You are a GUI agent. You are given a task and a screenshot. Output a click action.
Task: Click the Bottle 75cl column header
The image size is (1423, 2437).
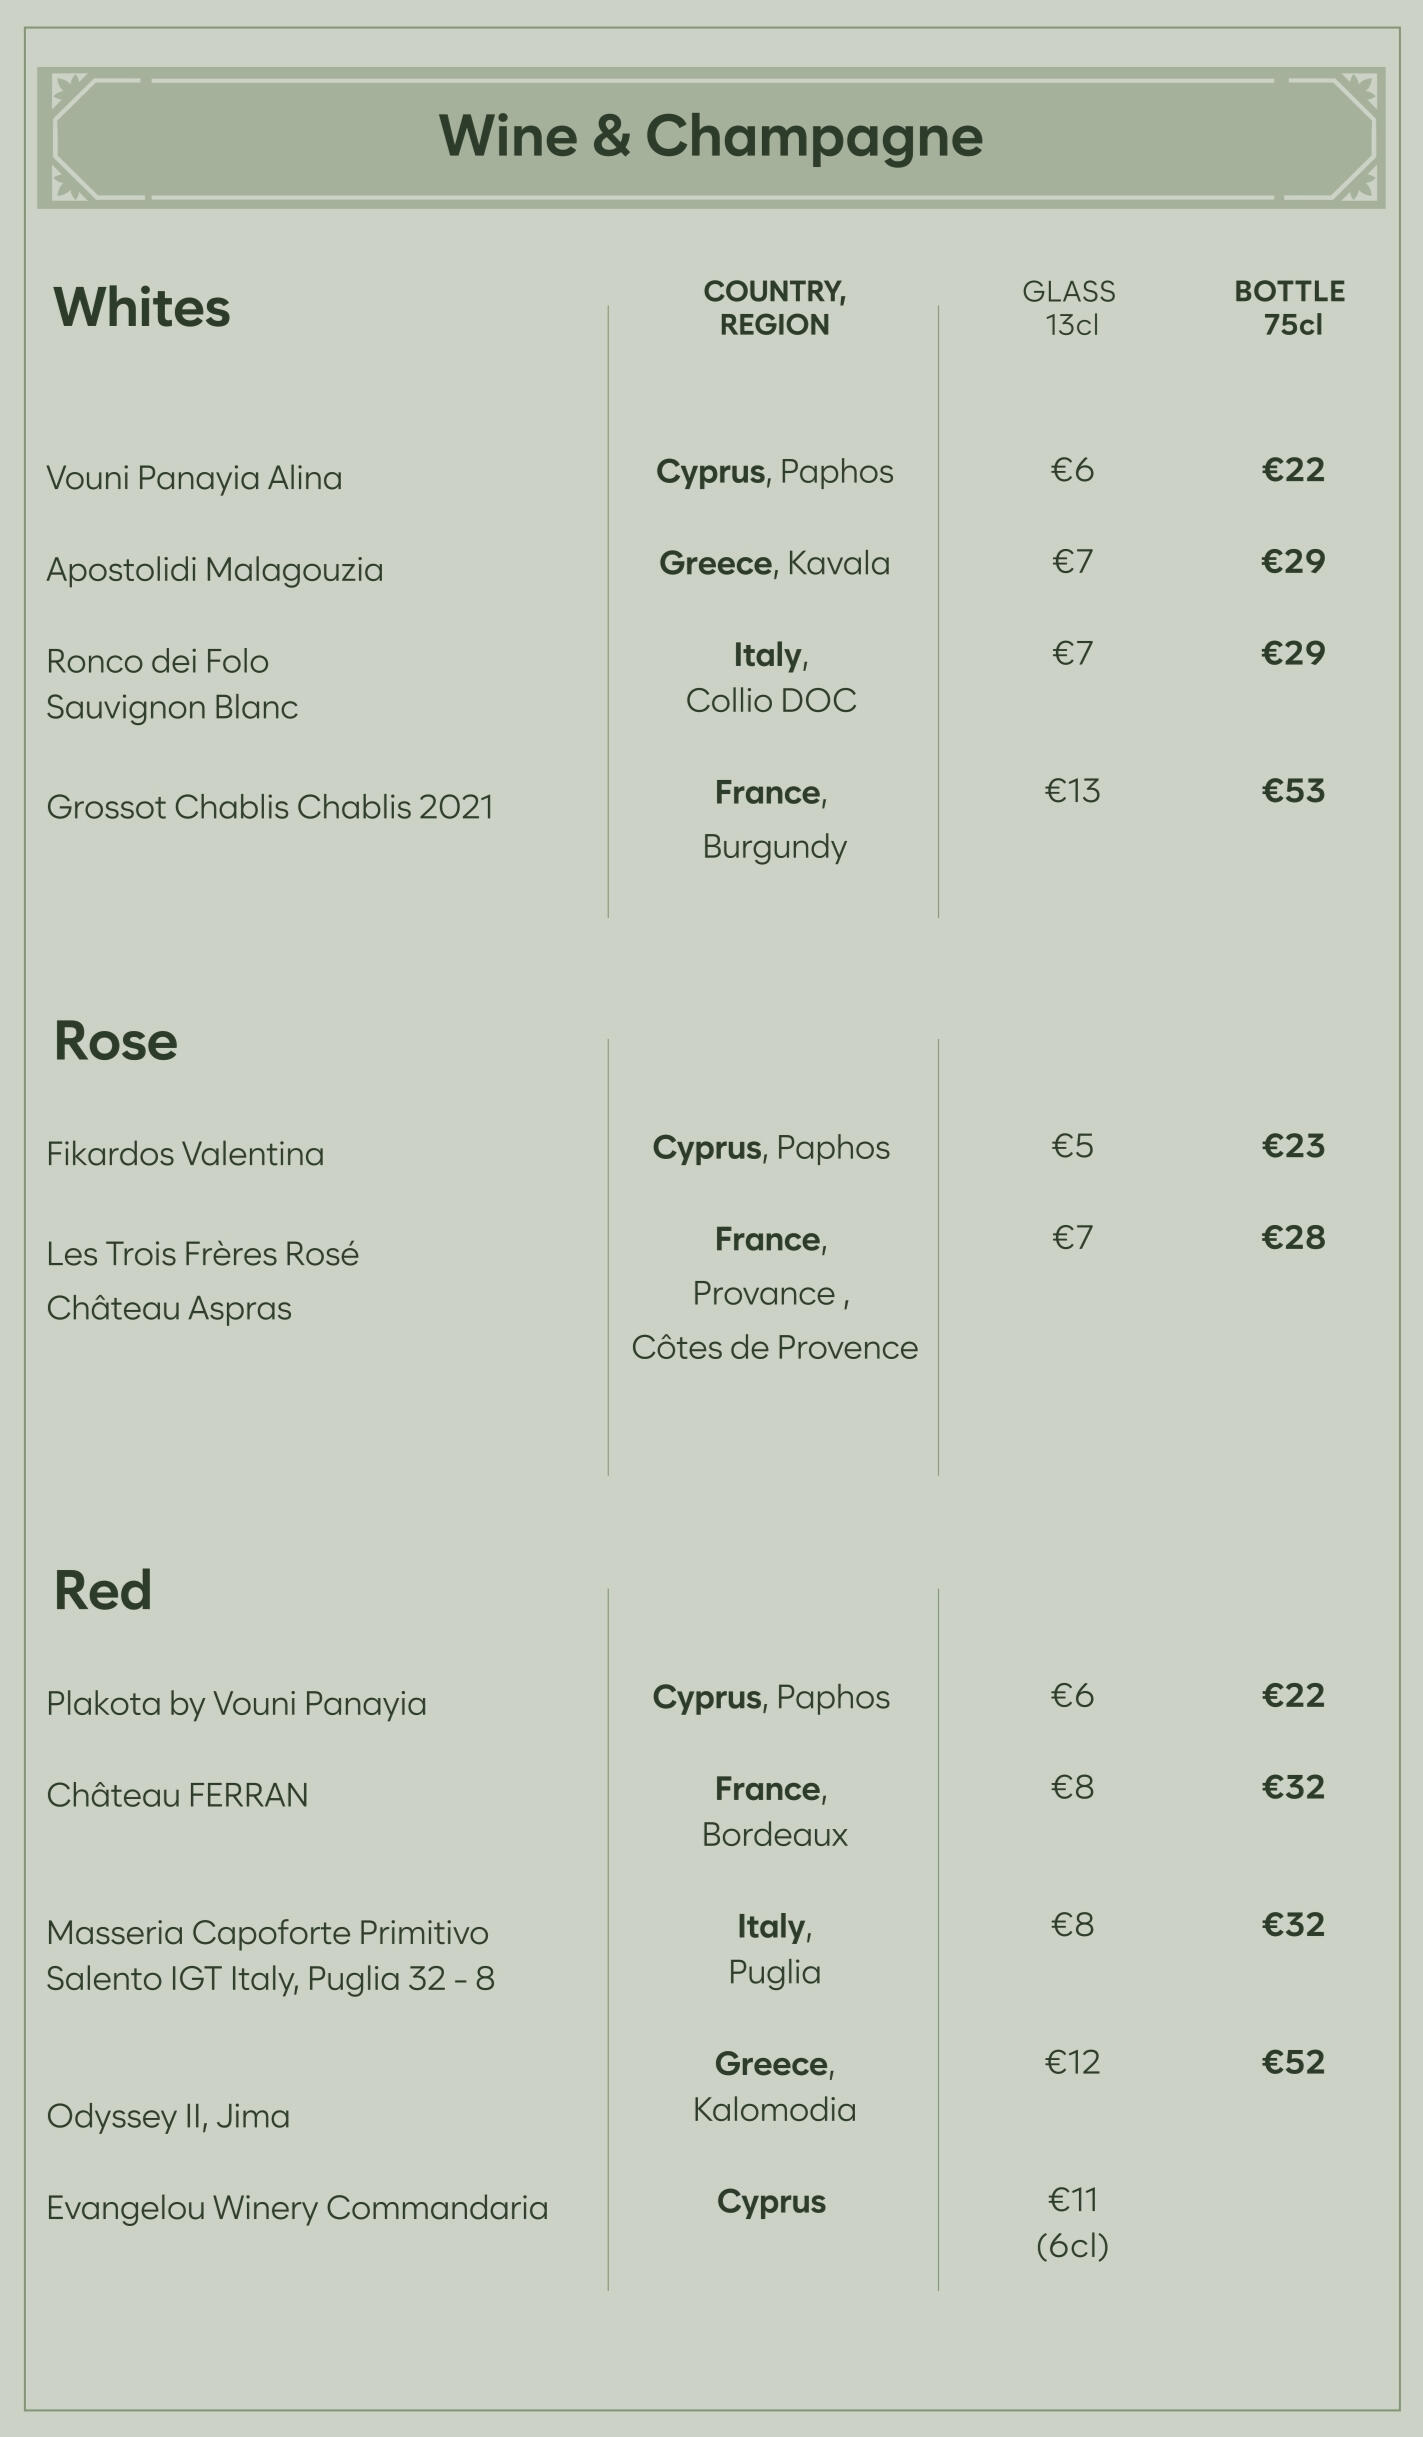pos(1290,308)
